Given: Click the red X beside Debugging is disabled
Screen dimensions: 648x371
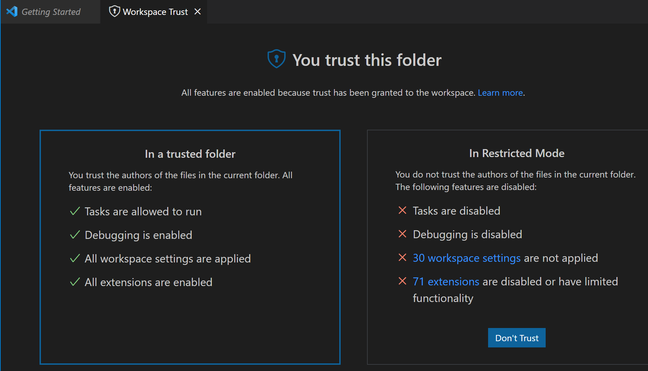Looking at the screenshot, I should 402,234.
